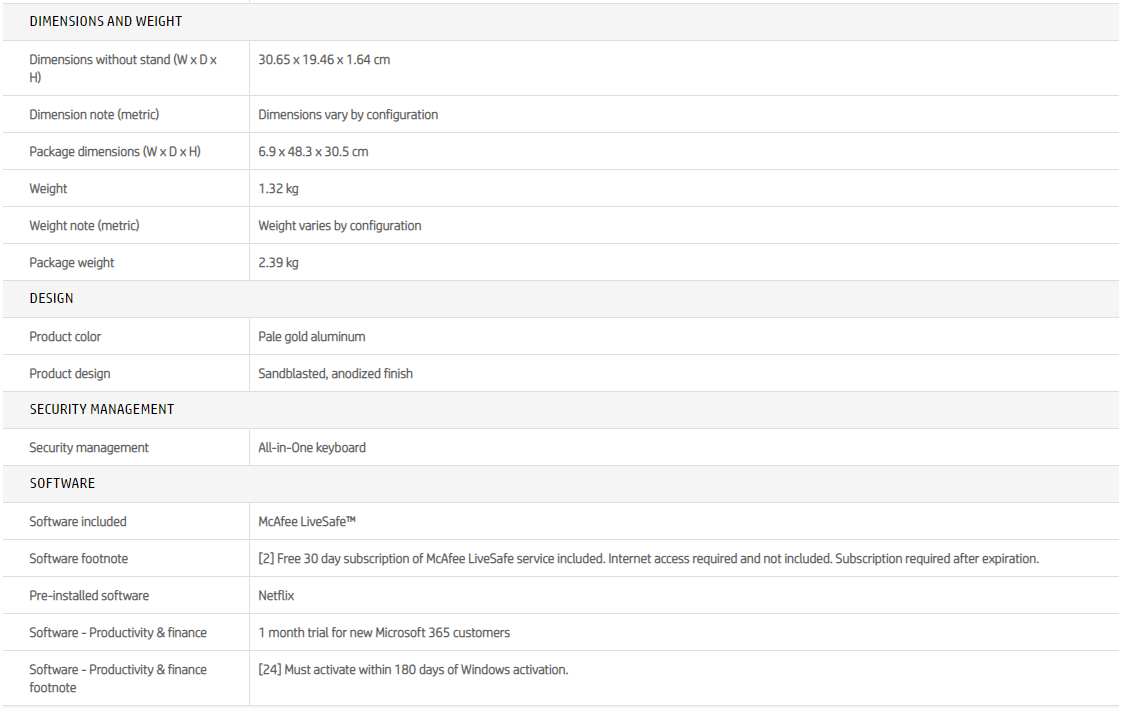1121x708 pixels.
Task: Select the 2.39 kg package weight value
Action: [278, 263]
